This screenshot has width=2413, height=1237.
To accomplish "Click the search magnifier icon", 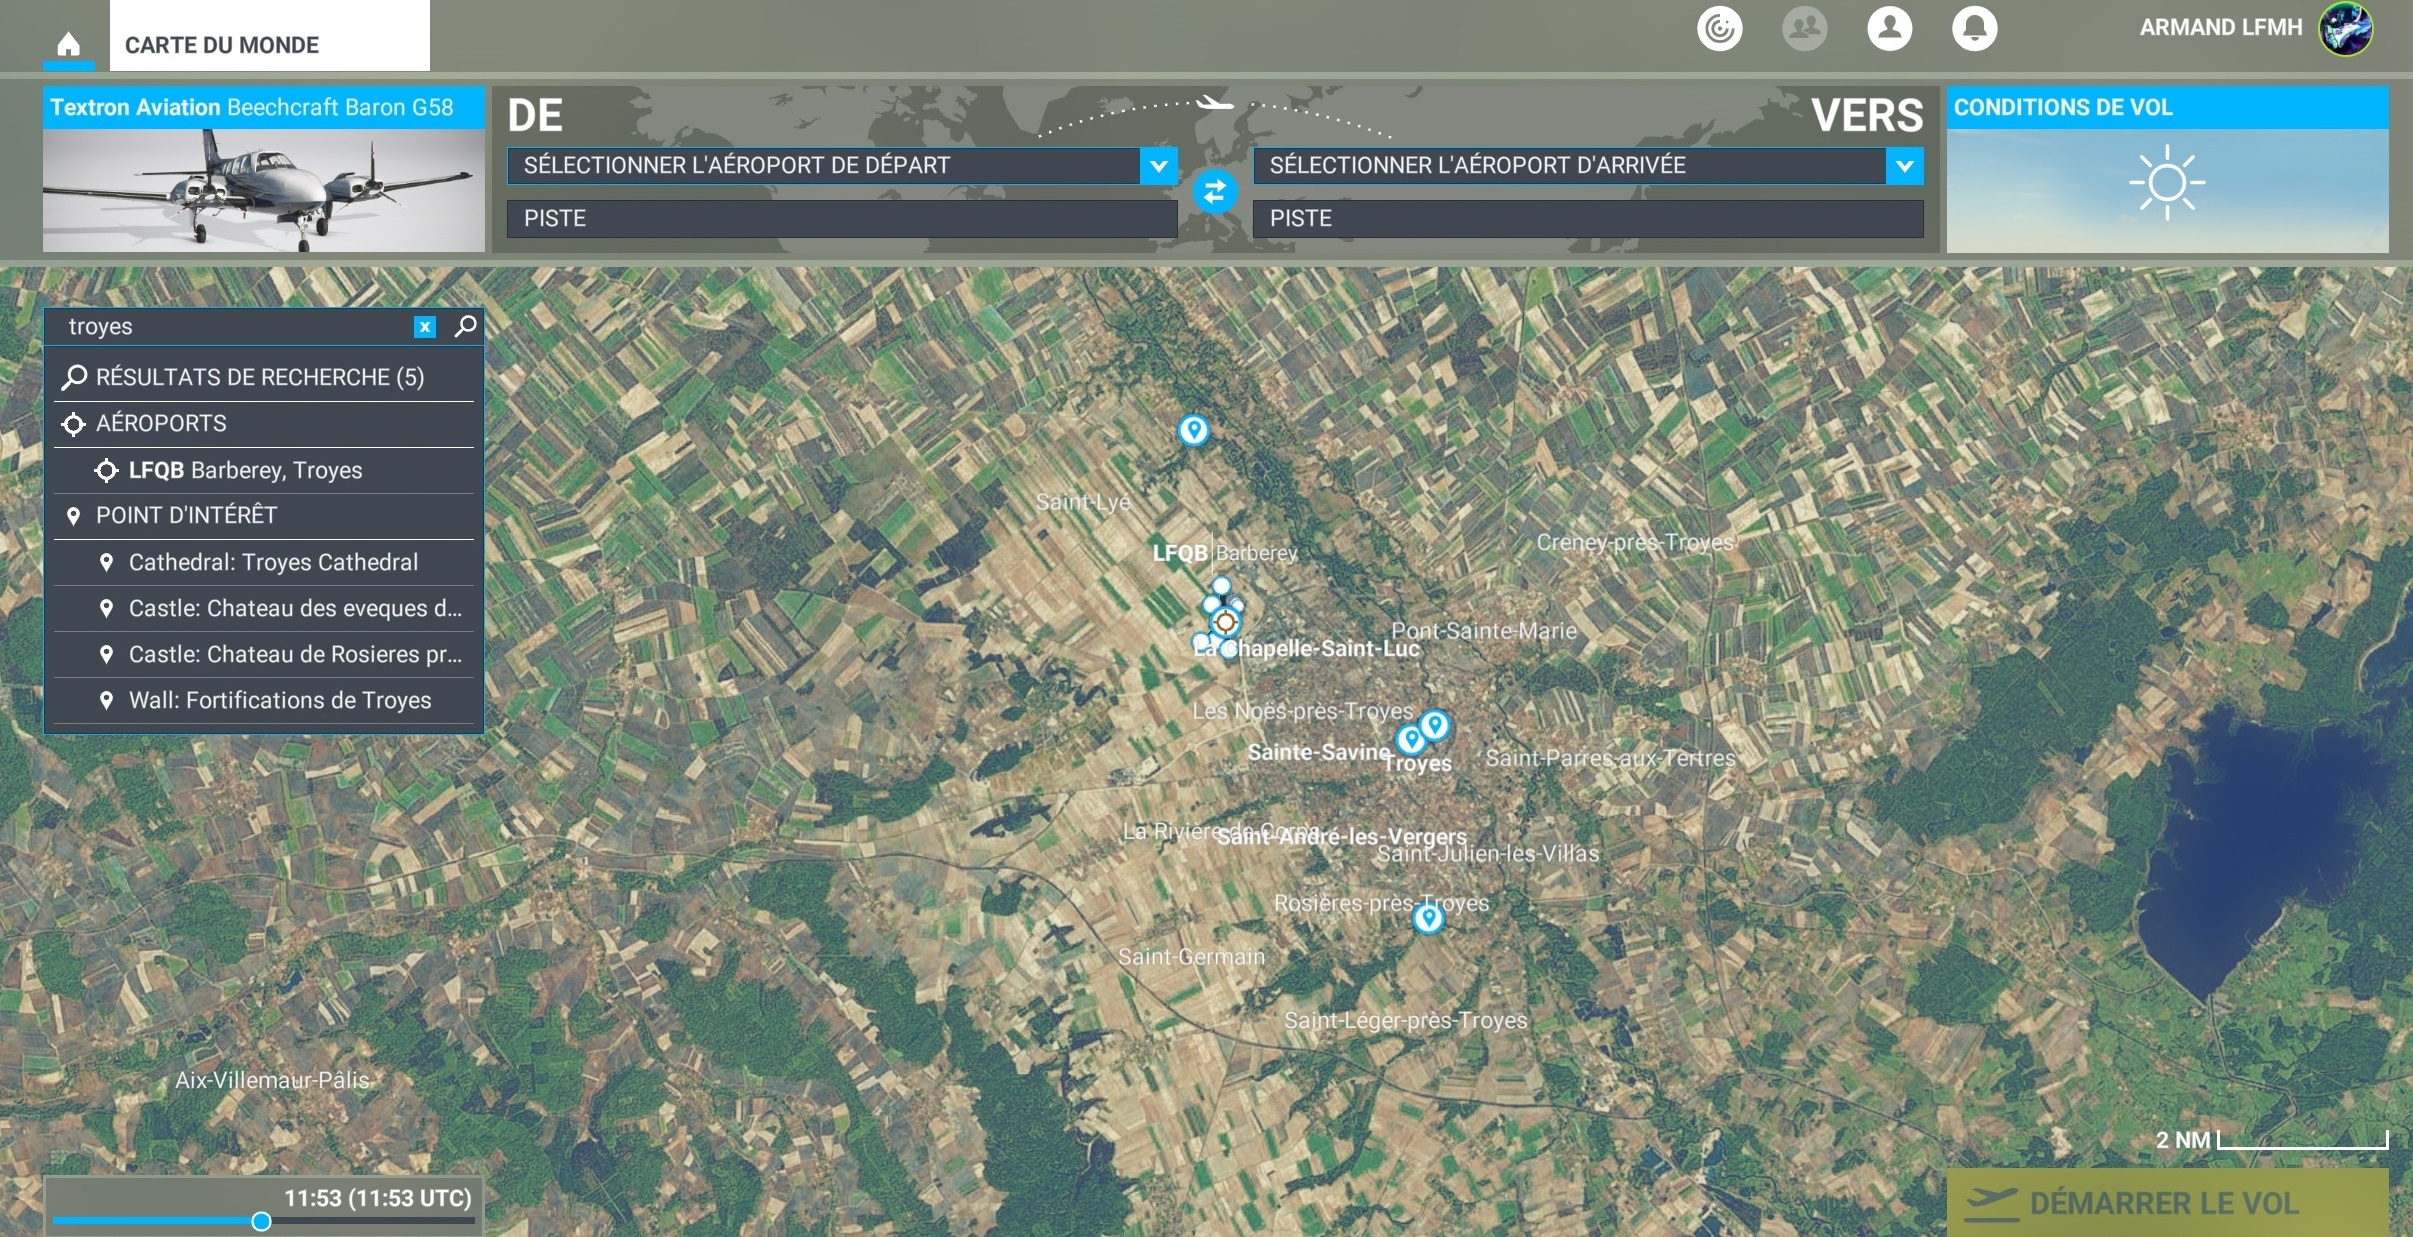I will [x=465, y=326].
